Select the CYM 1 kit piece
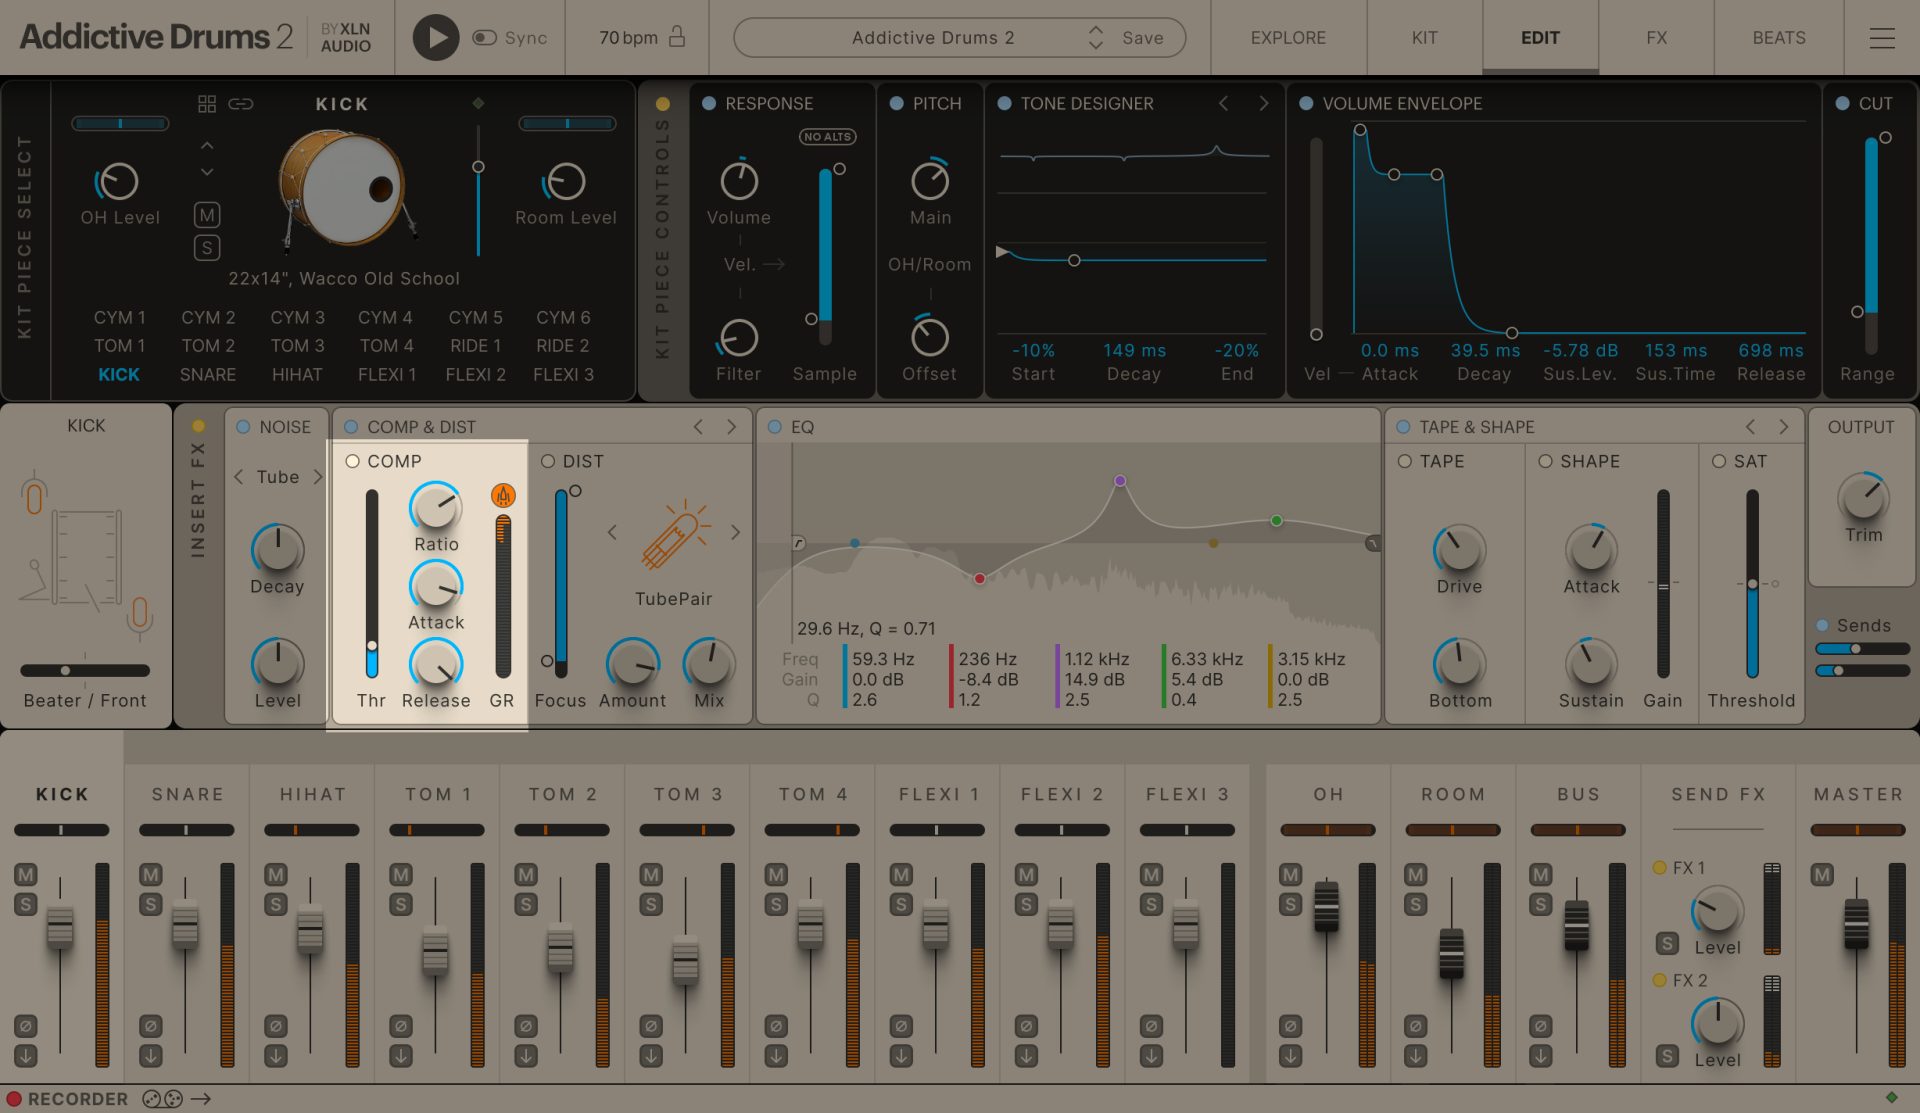This screenshot has height=1113, width=1920. click(x=119, y=317)
